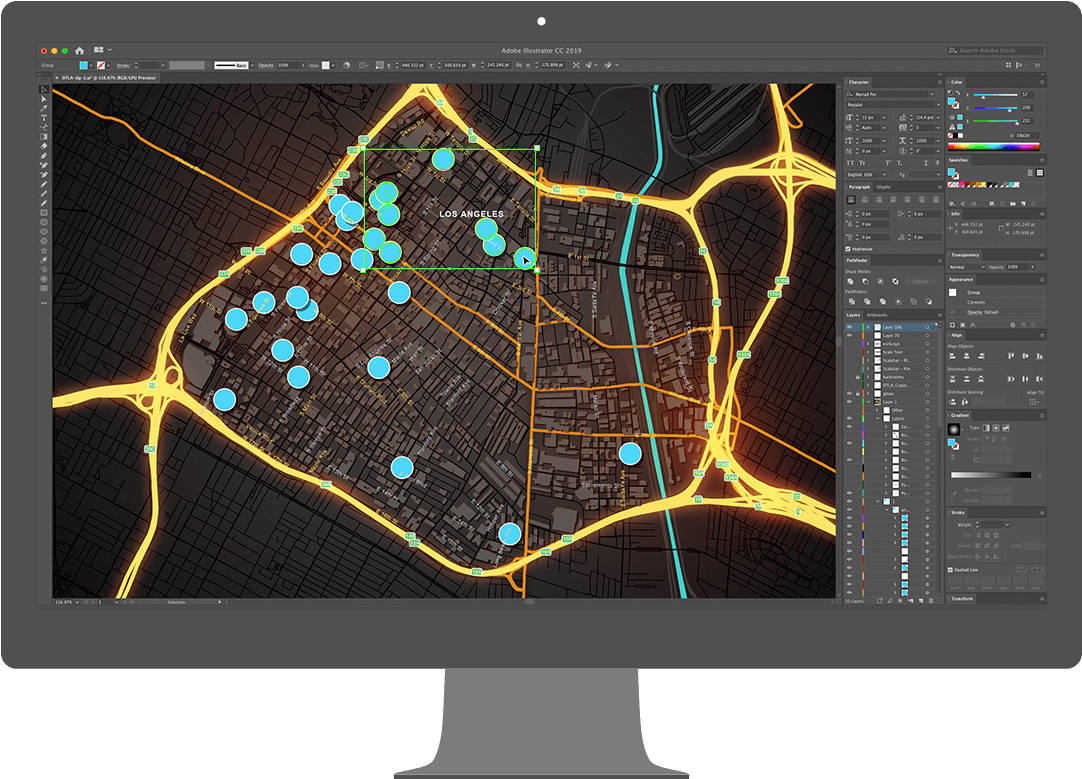Click the color spectrum bar in Color panel
The image size is (1082, 779).
click(994, 146)
